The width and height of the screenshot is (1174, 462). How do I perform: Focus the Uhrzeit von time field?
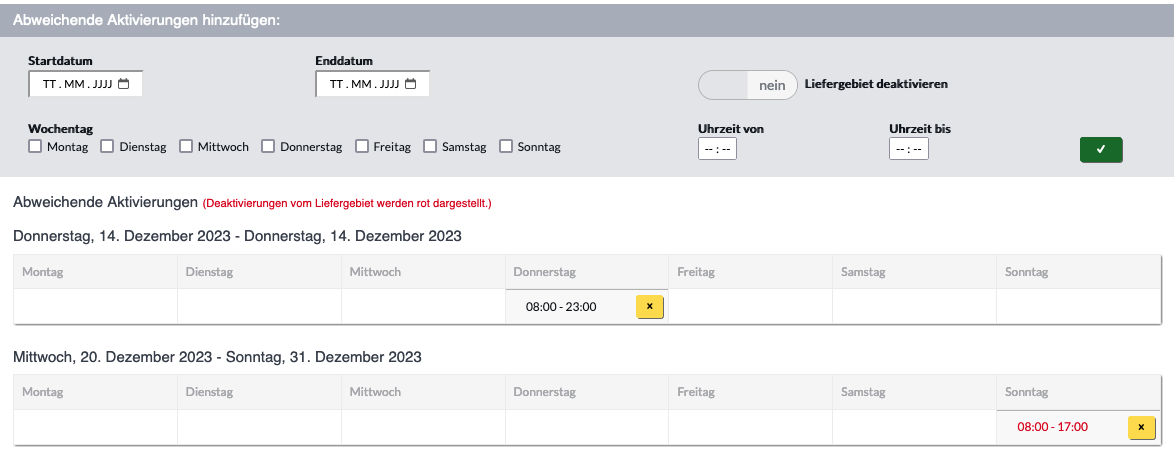click(717, 149)
